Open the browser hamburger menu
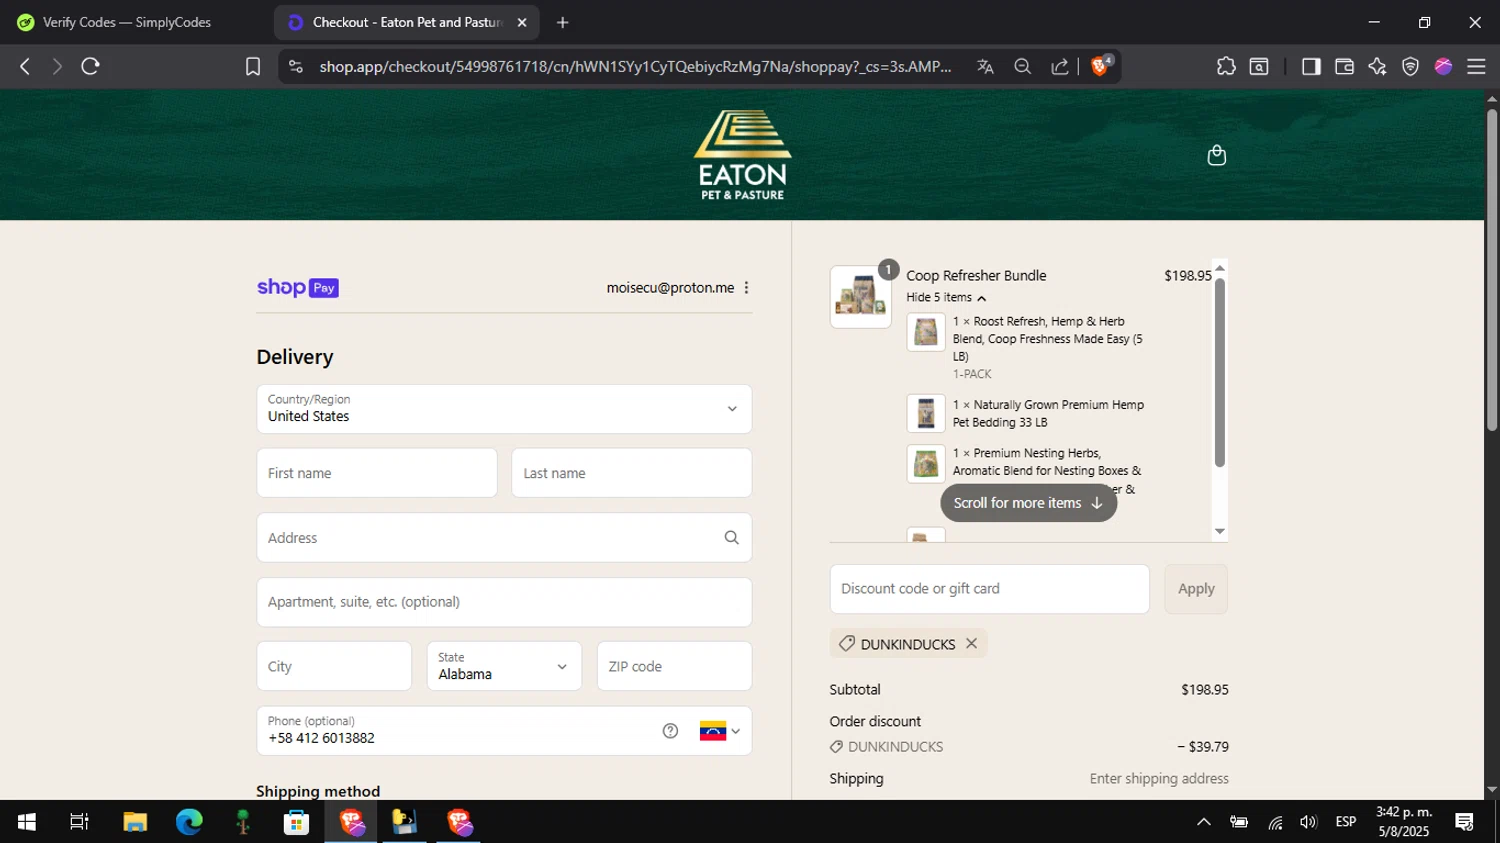The width and height of the screenshot is (1500, 843). tap(1476, 67)
